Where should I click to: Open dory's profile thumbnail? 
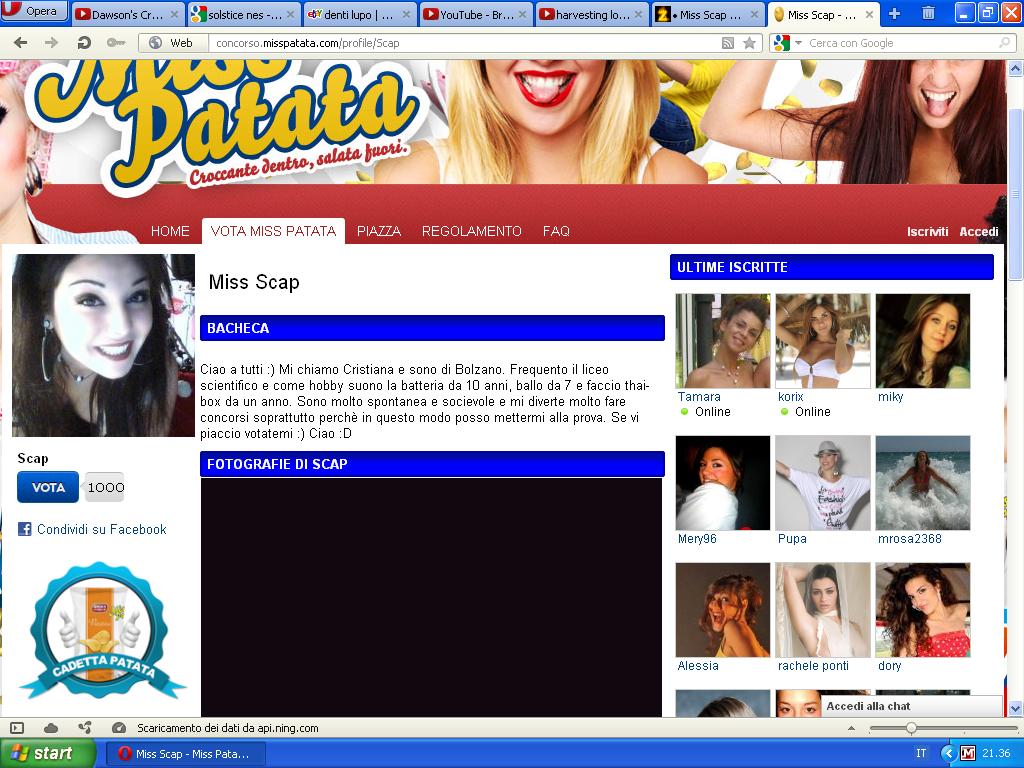[923, 610]
